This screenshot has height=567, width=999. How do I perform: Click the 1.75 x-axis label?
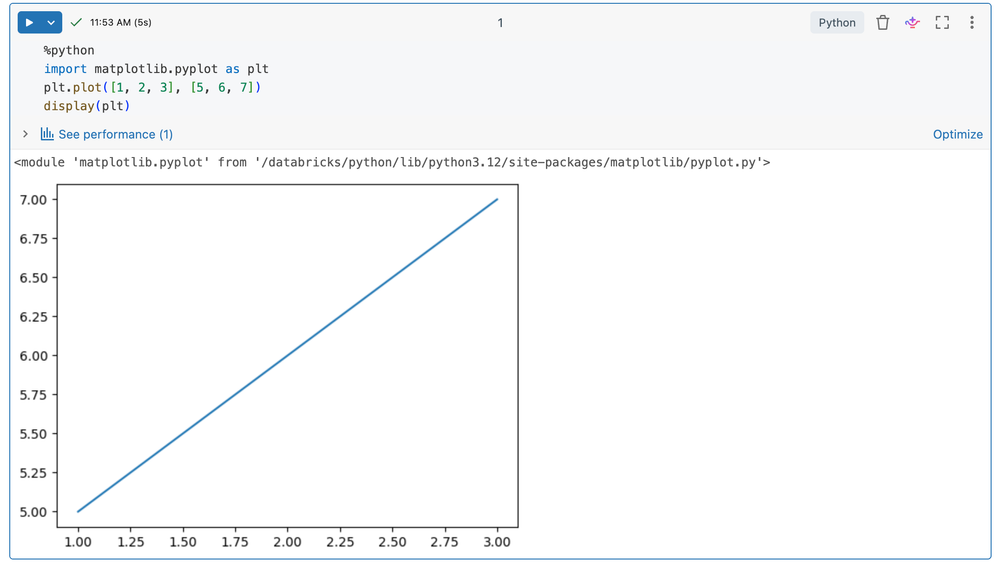(235, 542)
